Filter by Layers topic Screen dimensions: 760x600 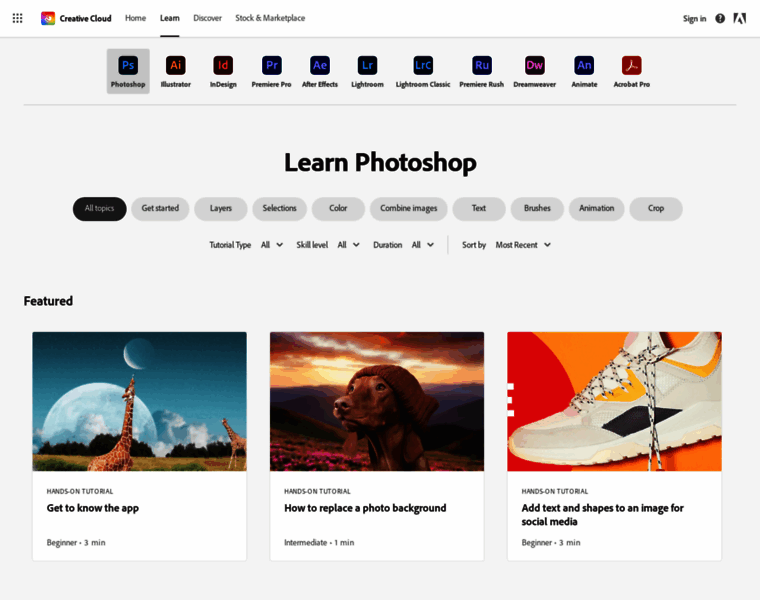click(x=221, y=208)
